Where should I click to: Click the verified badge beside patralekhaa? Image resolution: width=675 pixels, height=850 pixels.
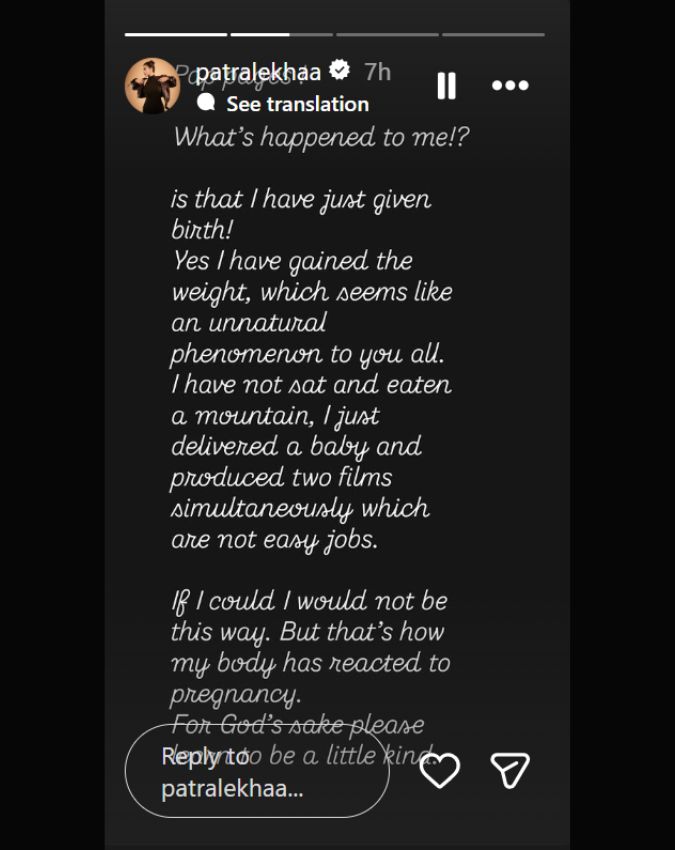tap(340, 71)
